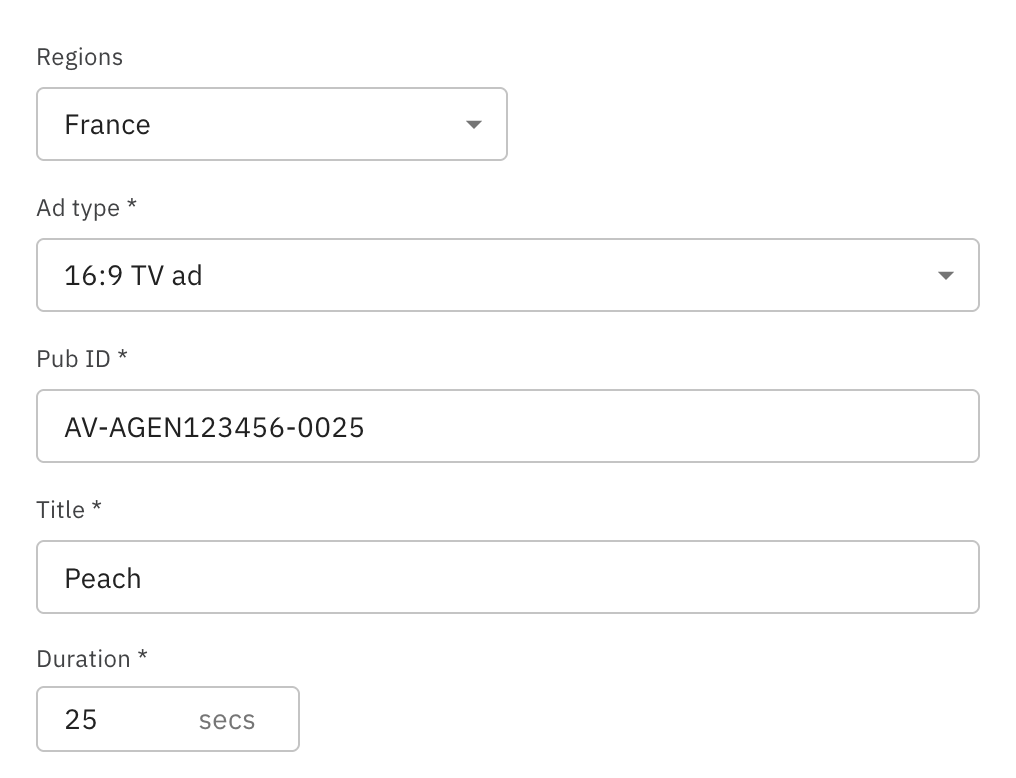Viewport: 1016px width, 778px height.
Task: Click the Pub ID label
Action: coord(70,359)
